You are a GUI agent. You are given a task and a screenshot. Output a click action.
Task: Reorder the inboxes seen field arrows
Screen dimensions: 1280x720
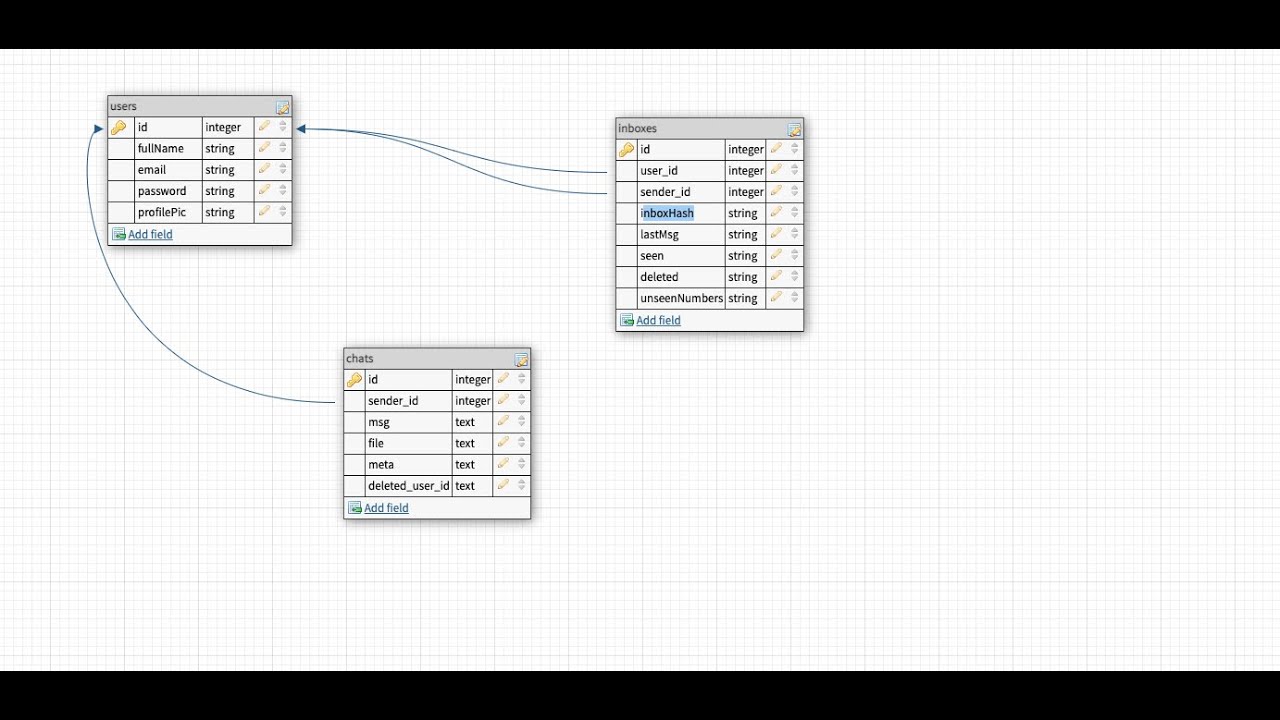coord(795,255)
